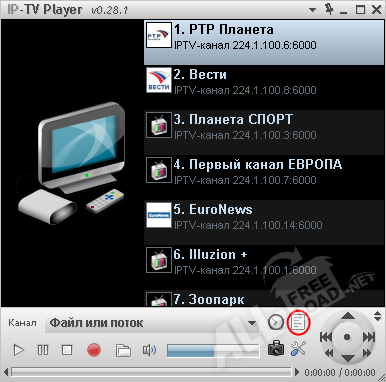This screenshot has height=382, width=386.
Task: Mute sound via the speaker icon
Action: pyautogui.click(x=149, y=350)
